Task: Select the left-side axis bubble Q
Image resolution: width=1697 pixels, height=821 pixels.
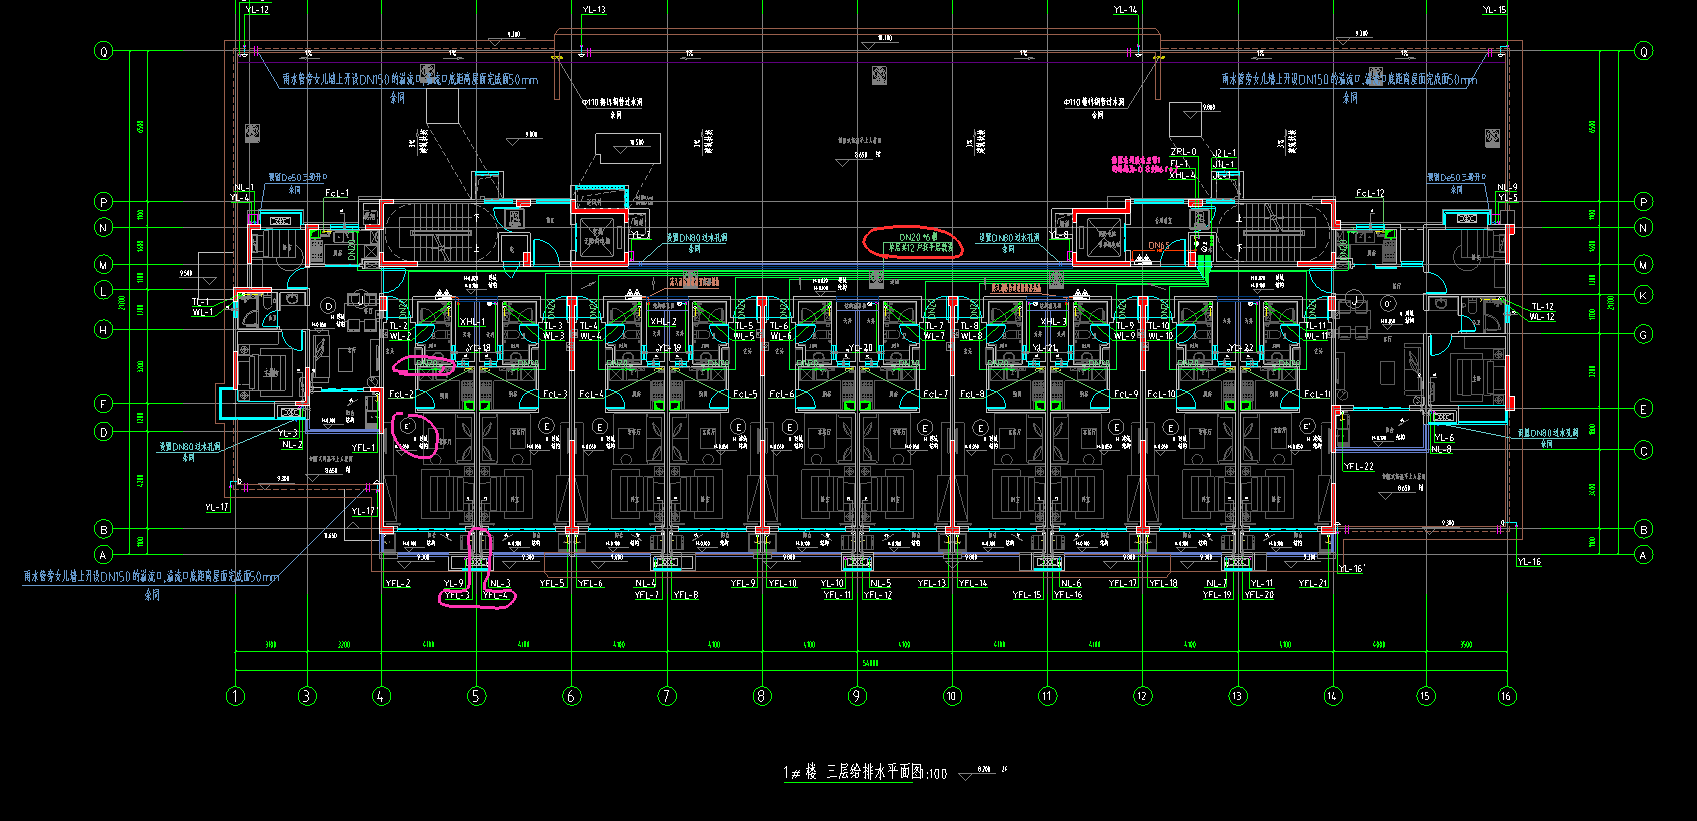Action: coord(103,51)
